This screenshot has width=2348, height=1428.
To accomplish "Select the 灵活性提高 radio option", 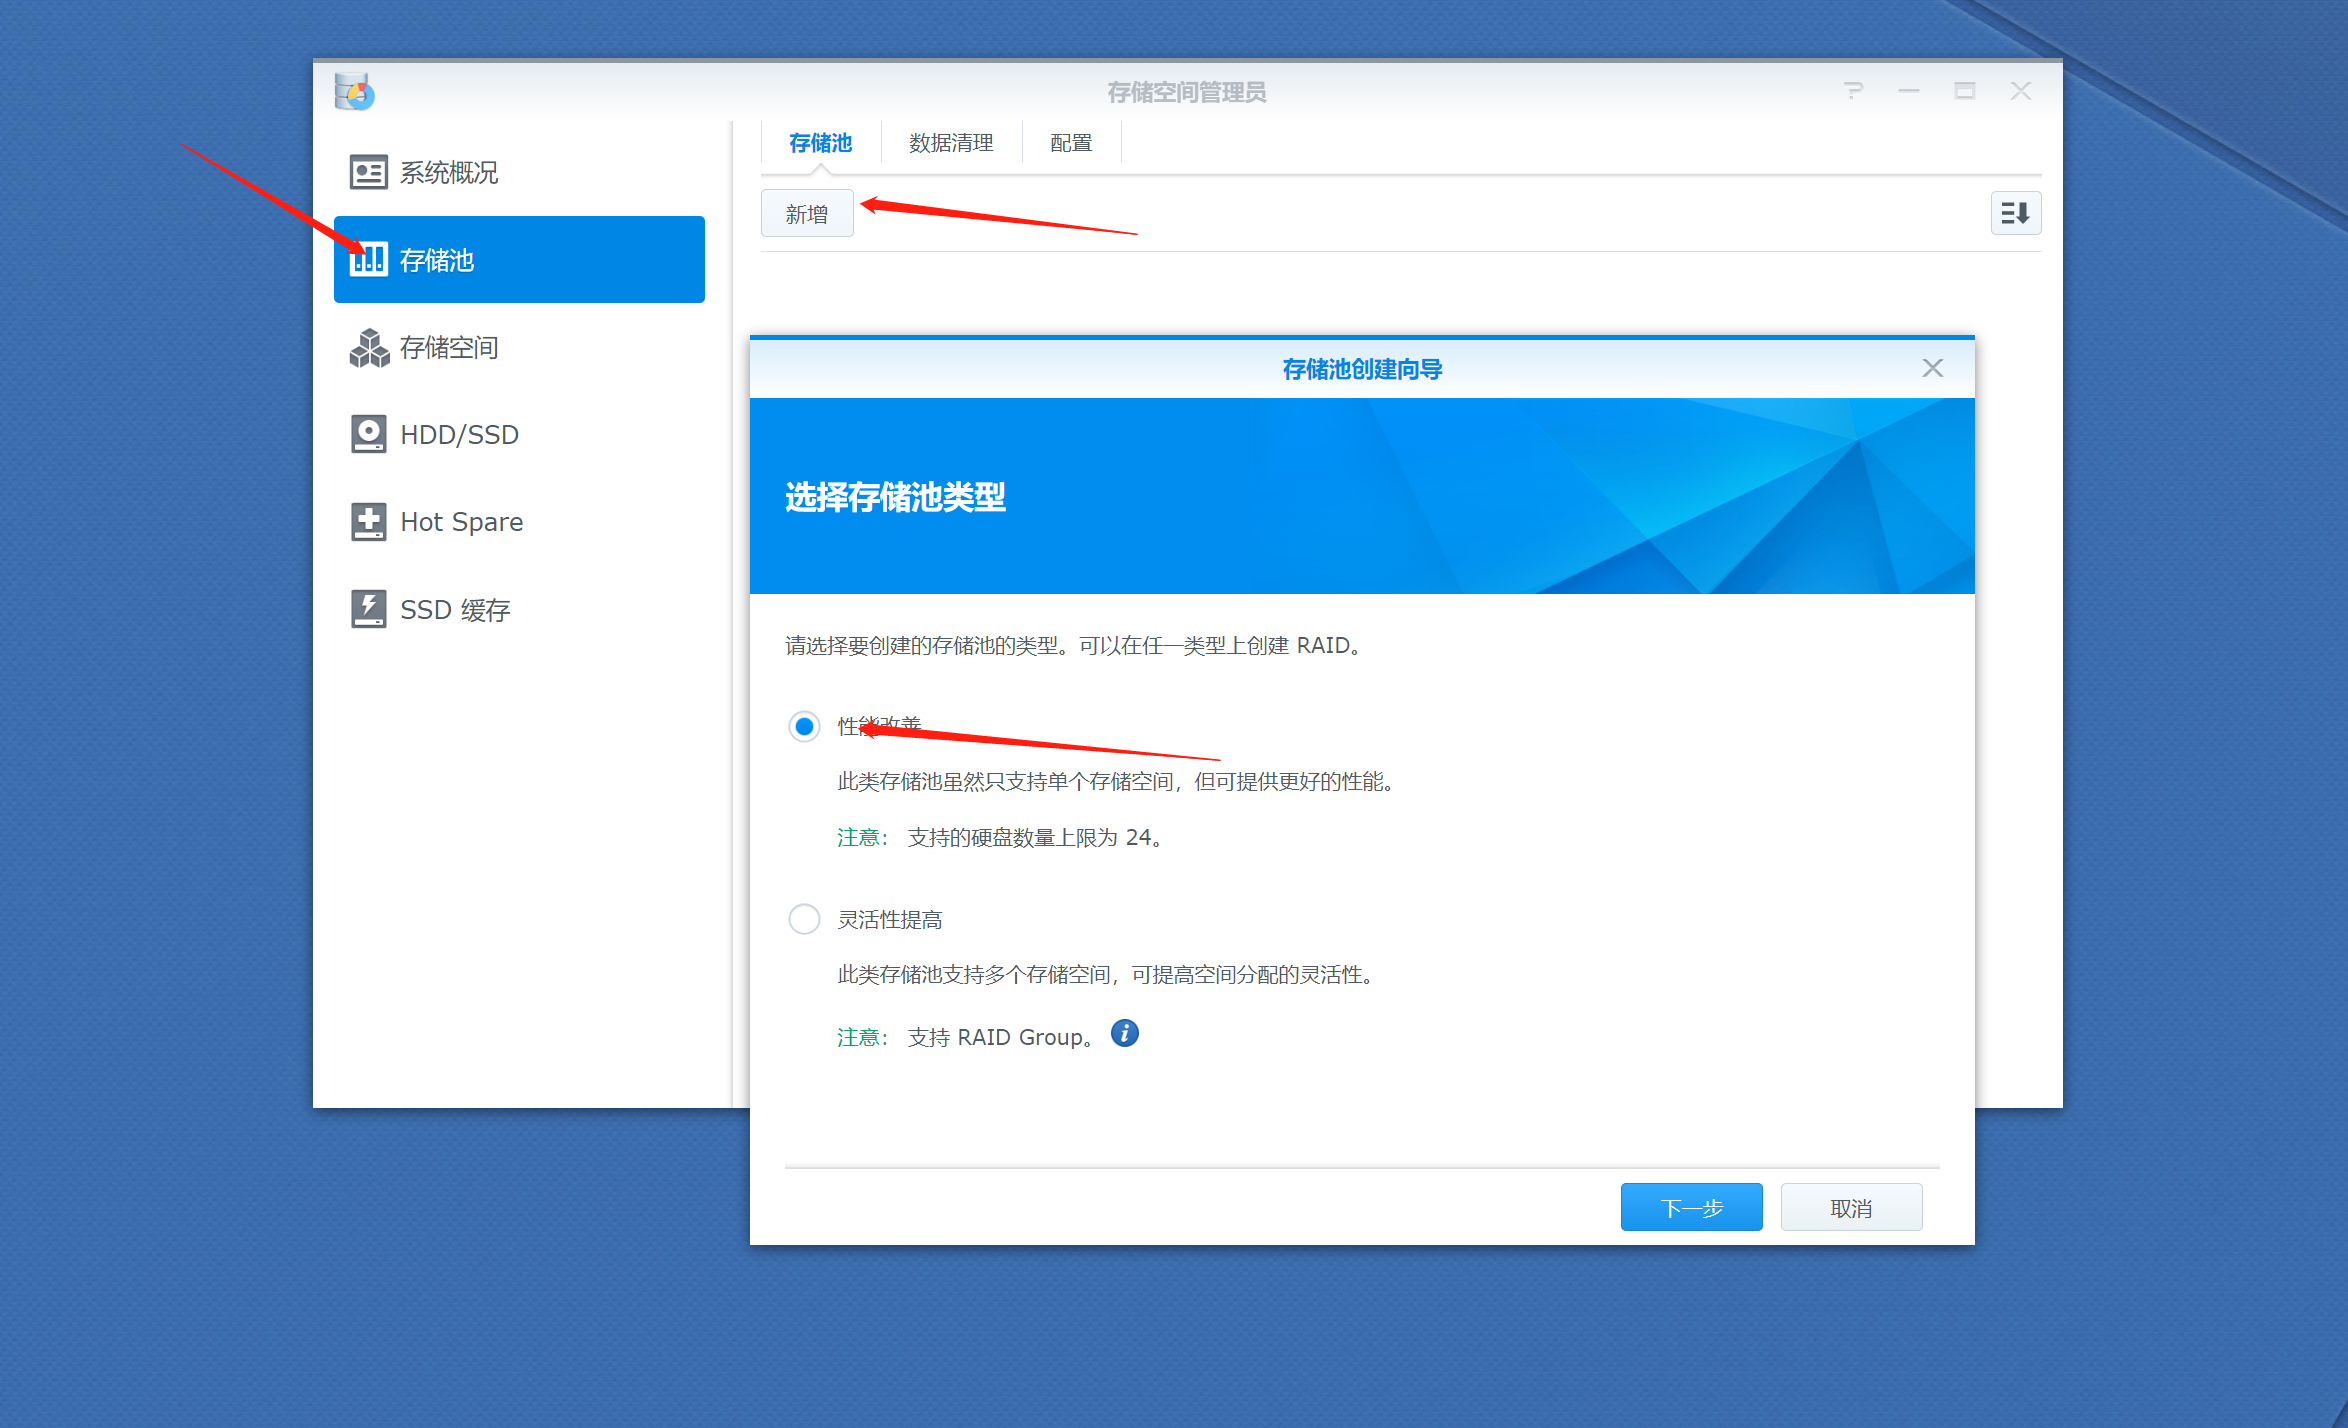I will click(x=804, y=919).
